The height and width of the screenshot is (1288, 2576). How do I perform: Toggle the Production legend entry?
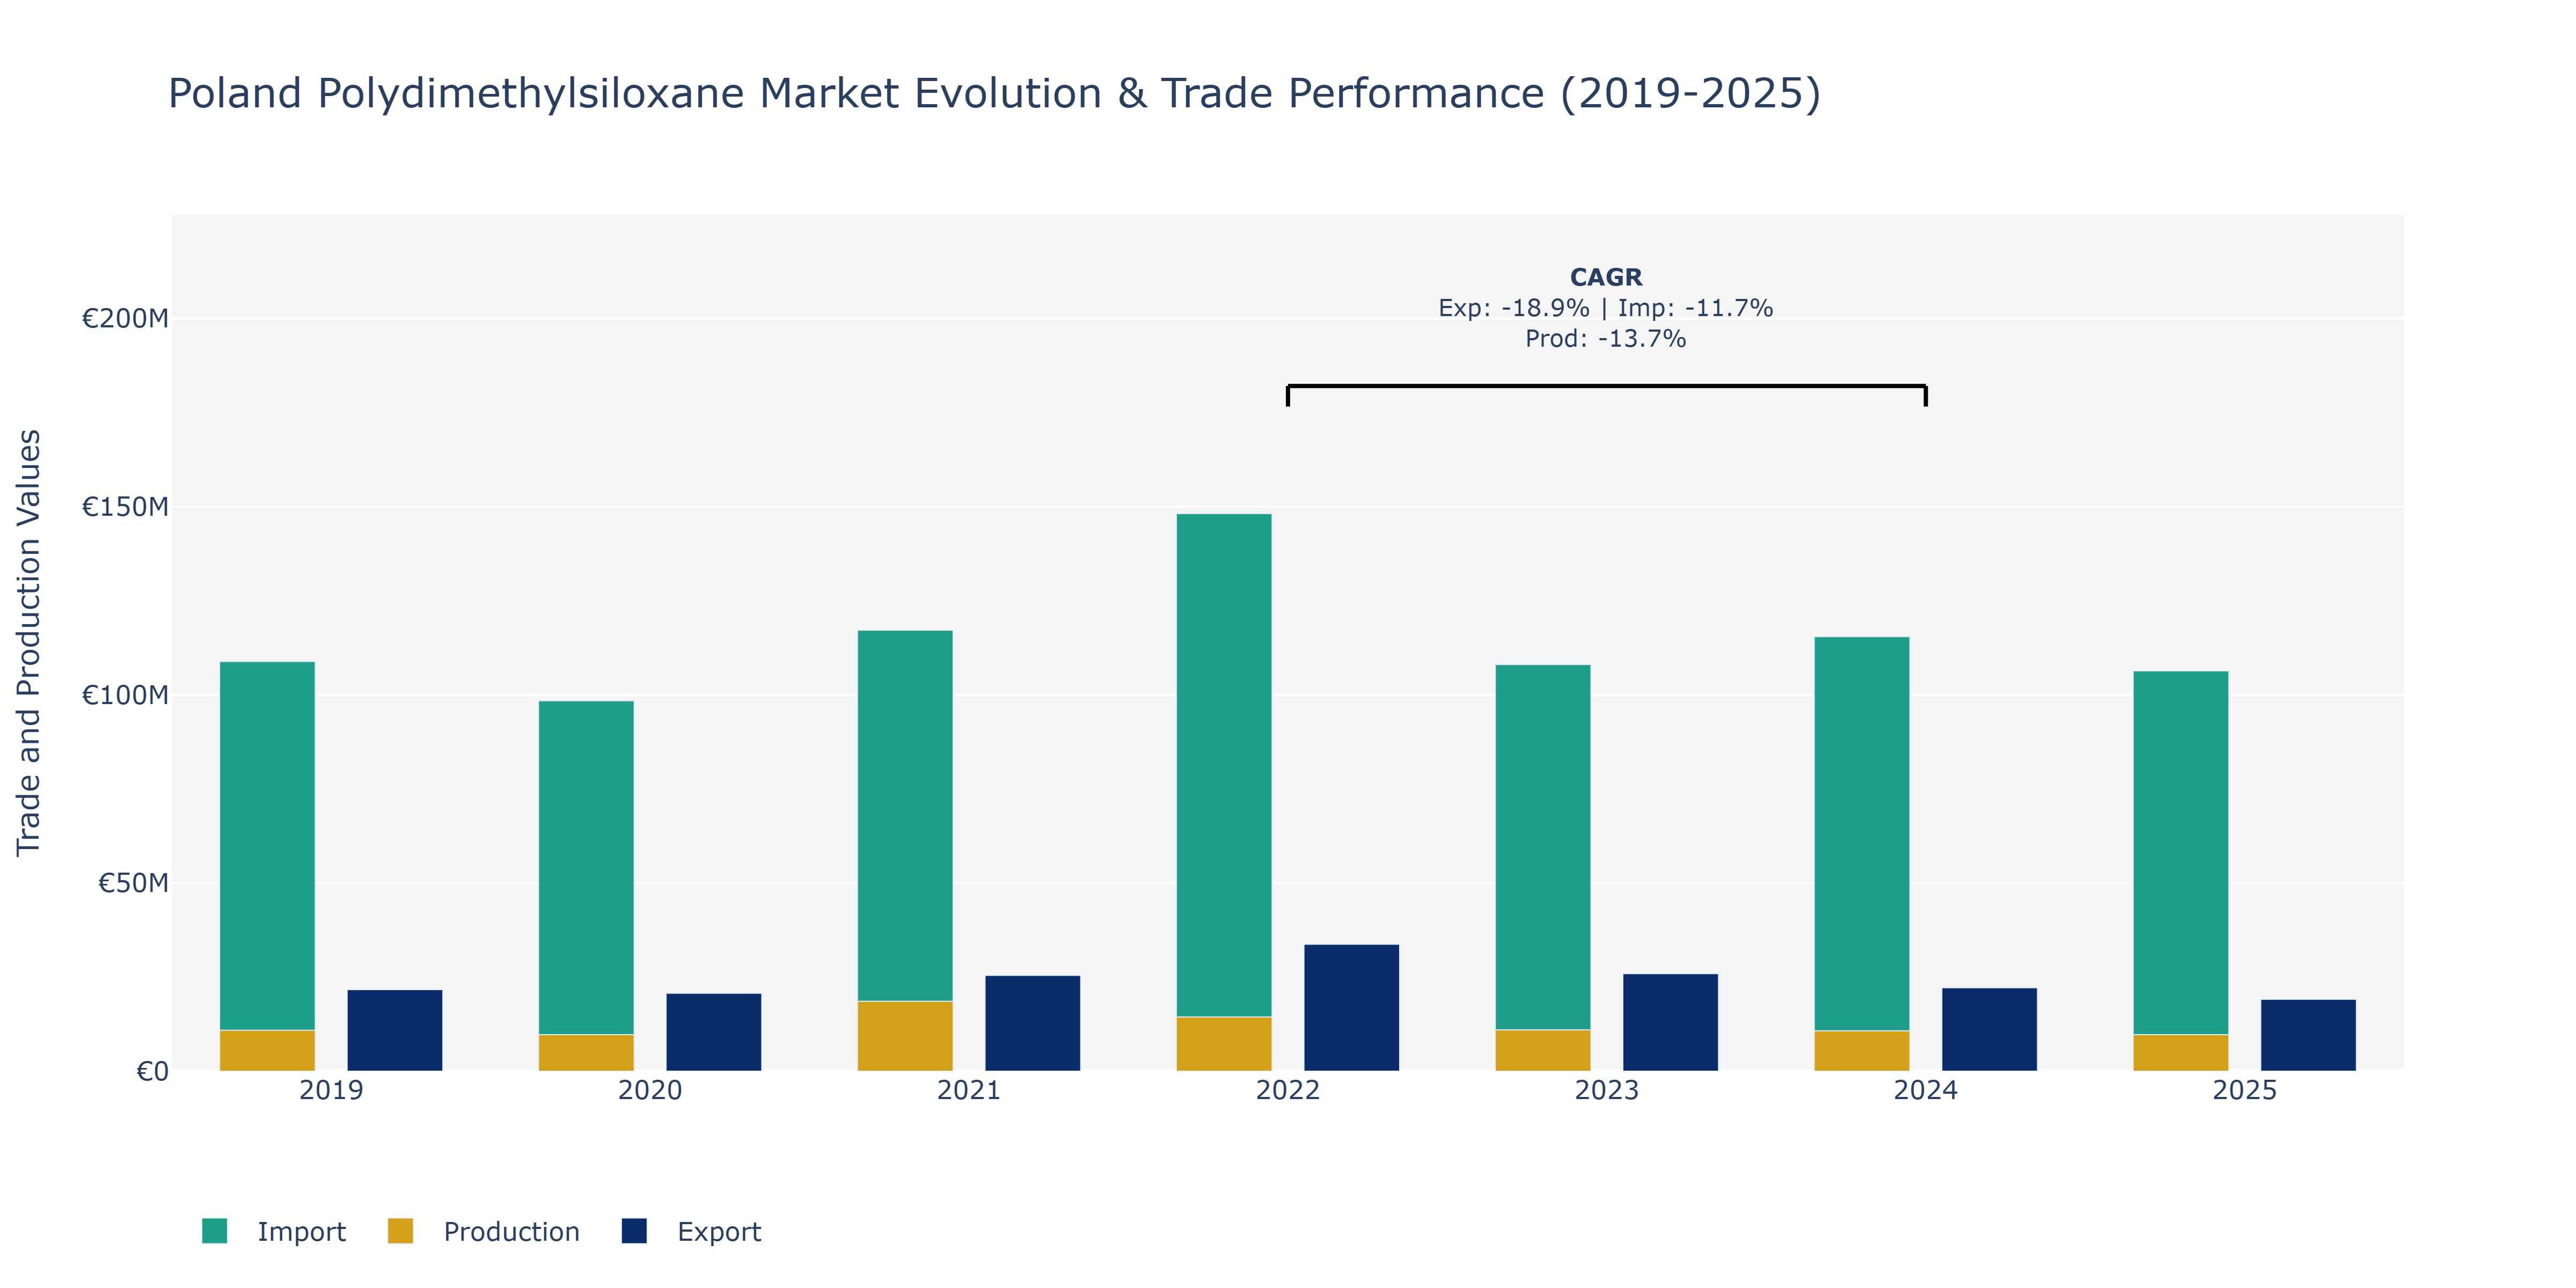click(484, 1231)
